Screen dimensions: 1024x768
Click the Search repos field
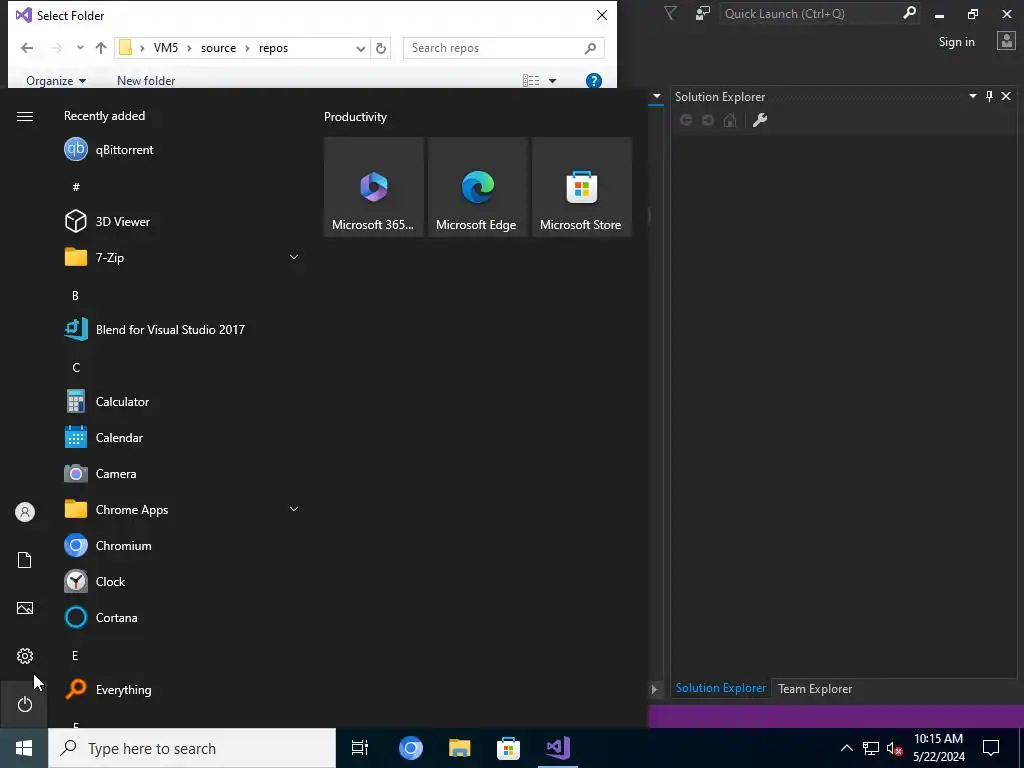click(504, 48)
